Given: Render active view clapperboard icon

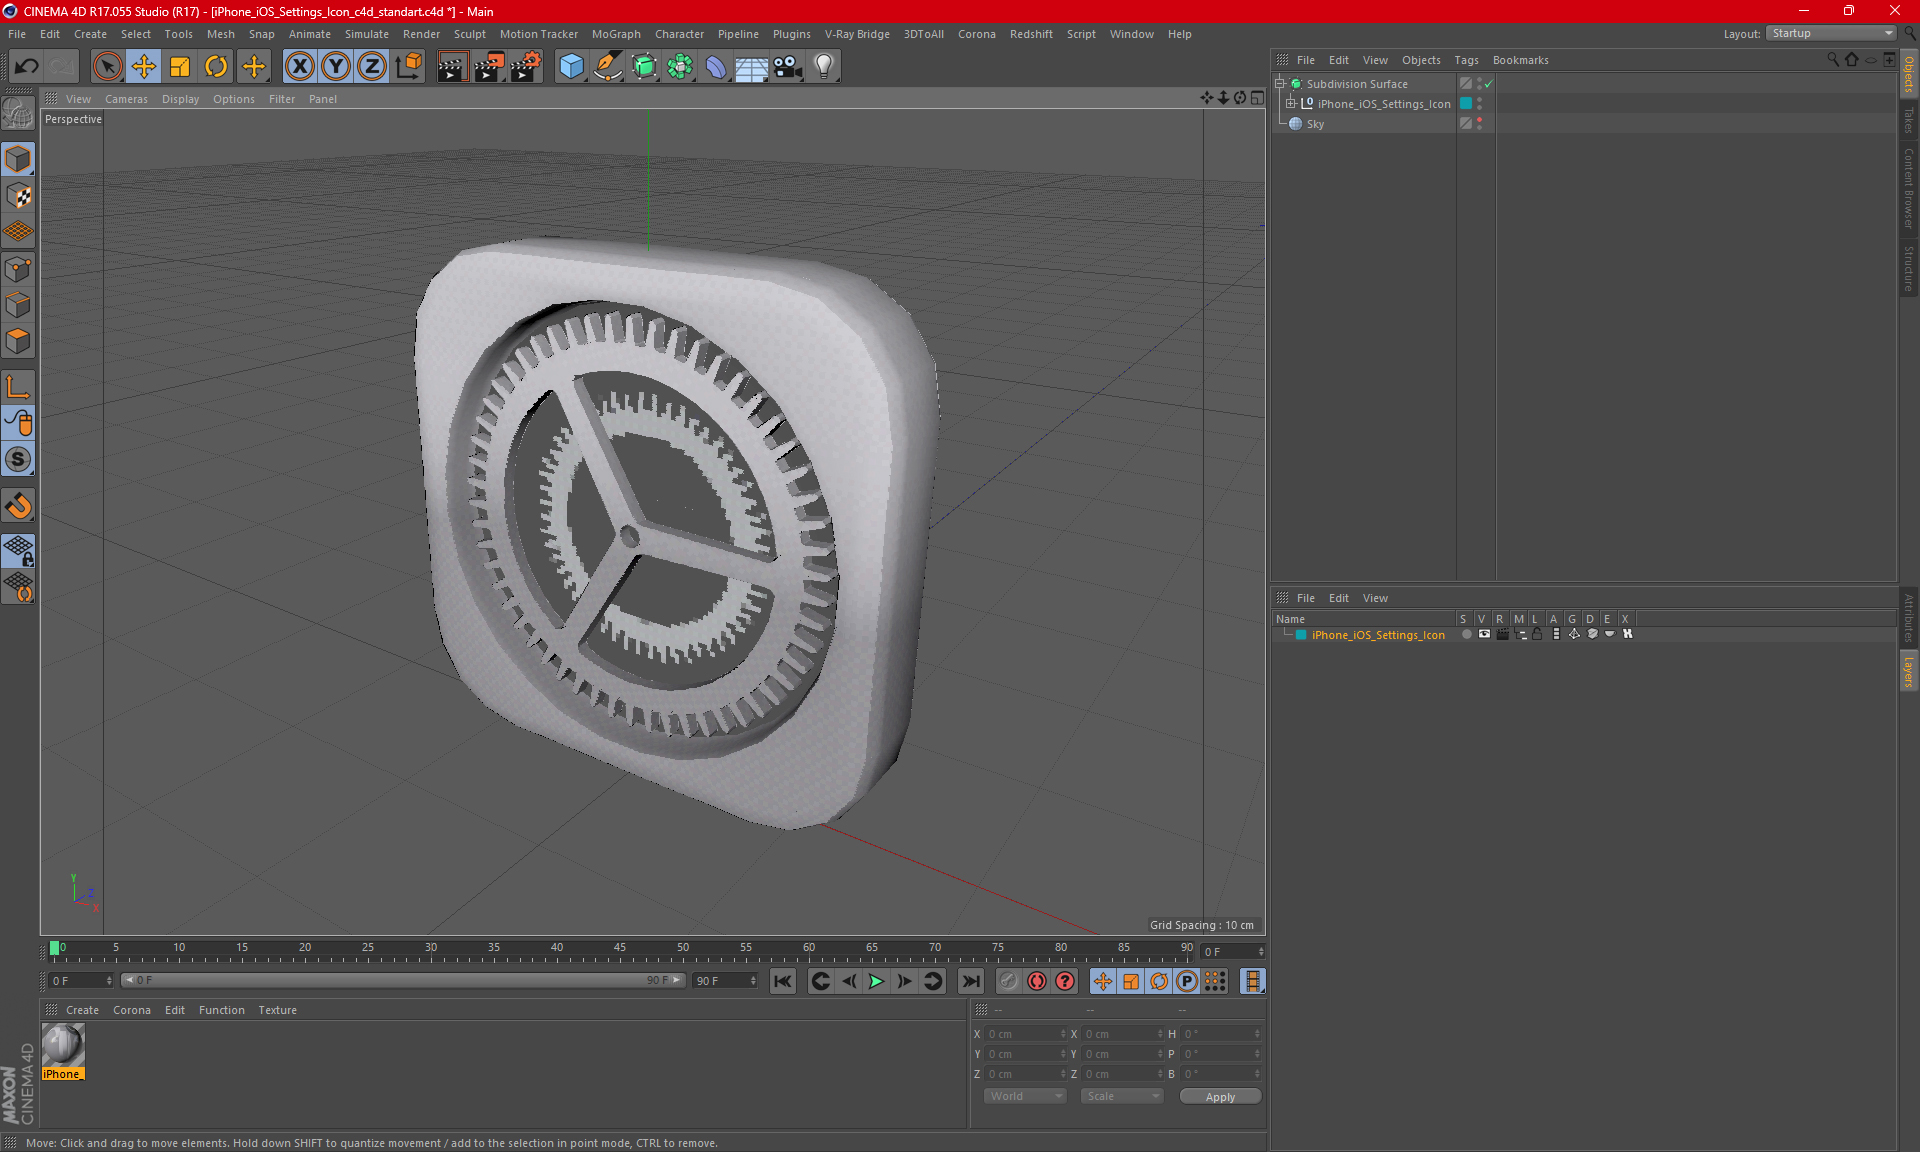Looking at the screenshot, I should (452, 66).
